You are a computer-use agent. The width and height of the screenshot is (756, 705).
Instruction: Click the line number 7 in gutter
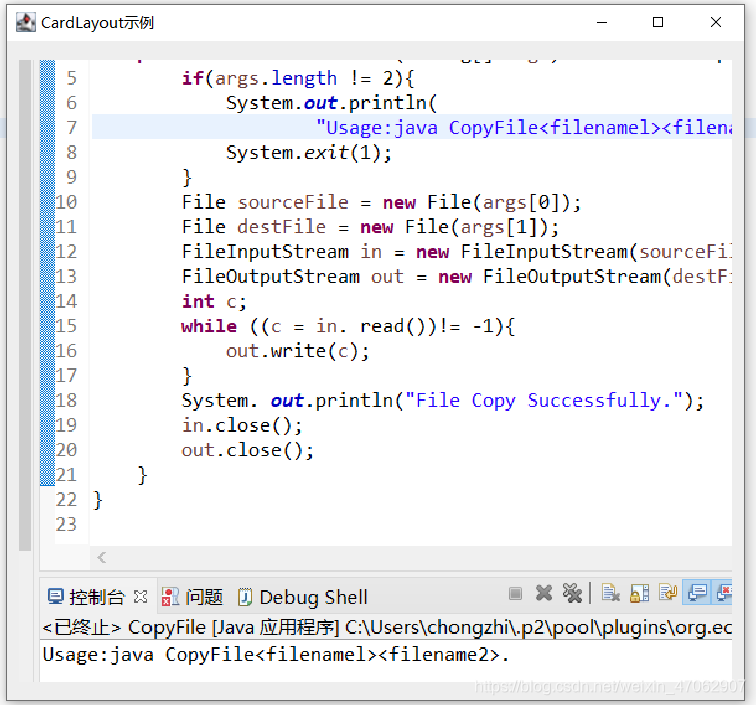click(x=71, y=128)
